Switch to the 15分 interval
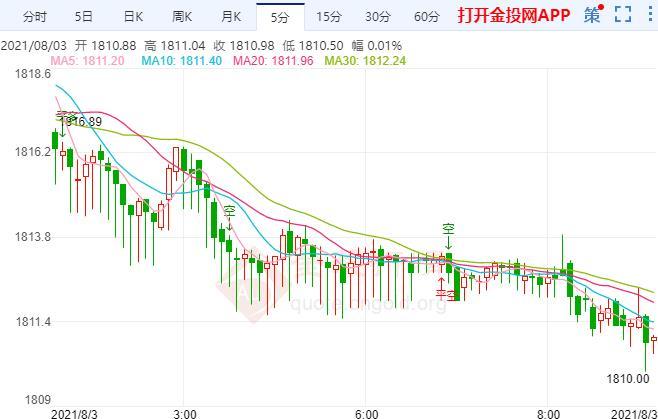This screenshot has height=419, width=658. [329, 17]
